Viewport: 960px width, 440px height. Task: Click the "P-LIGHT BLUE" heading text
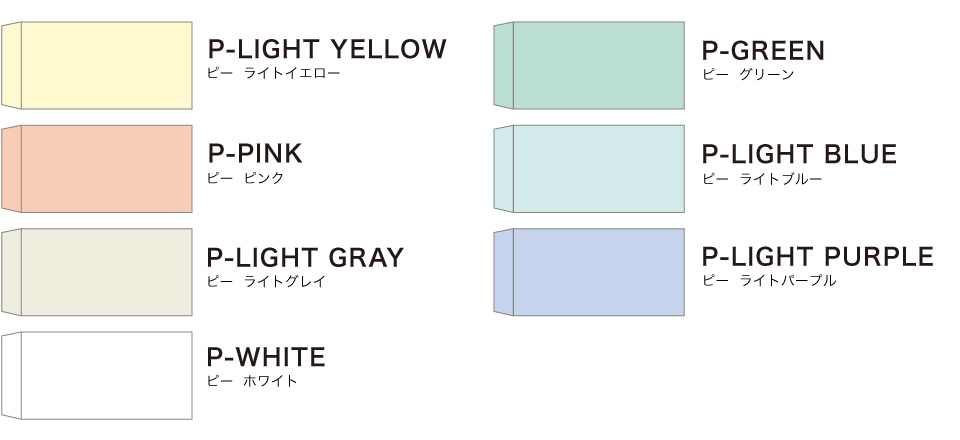[x=799, y=154]
